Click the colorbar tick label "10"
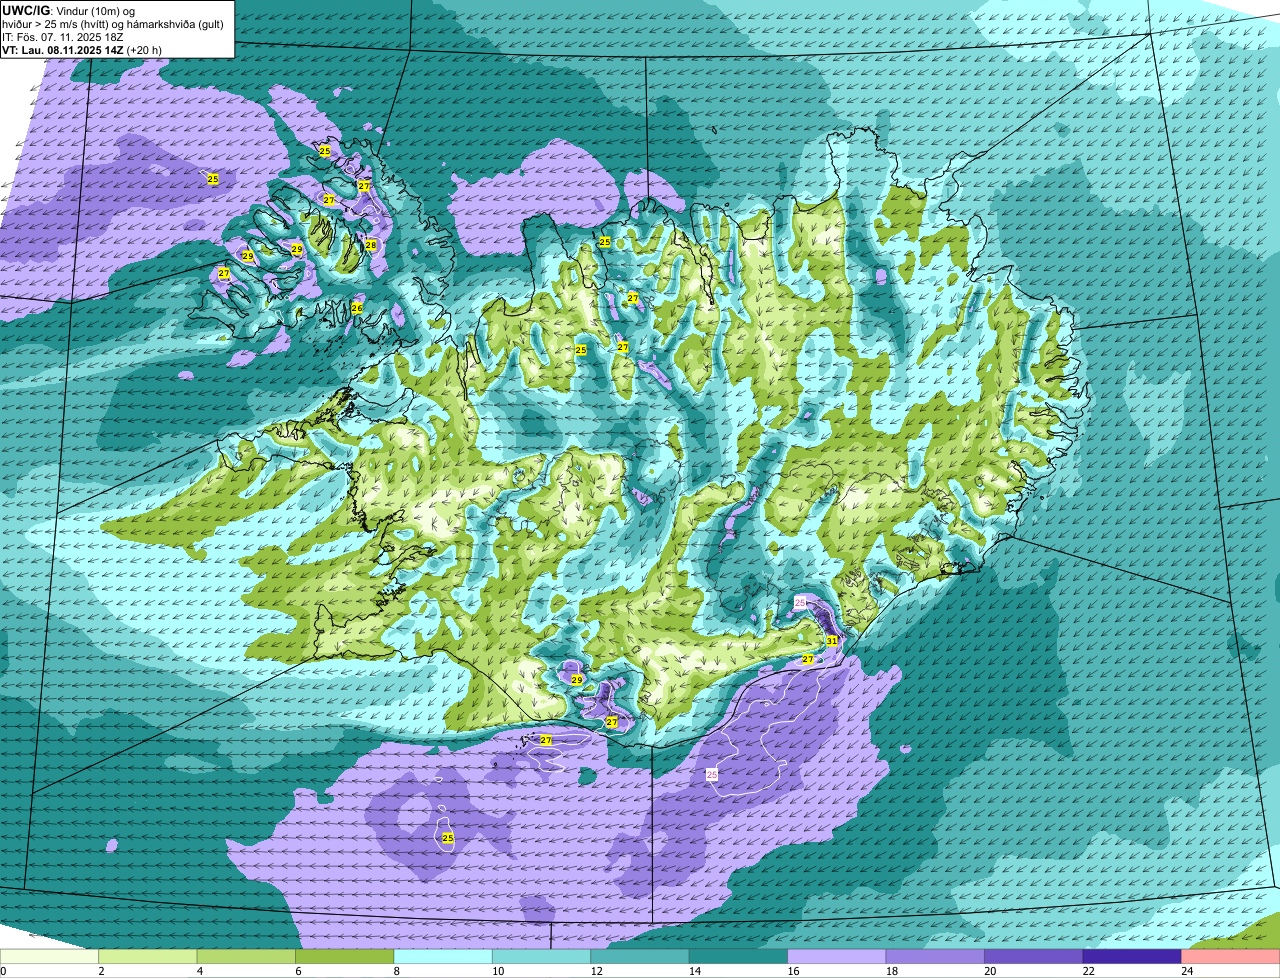 point(497,971)
